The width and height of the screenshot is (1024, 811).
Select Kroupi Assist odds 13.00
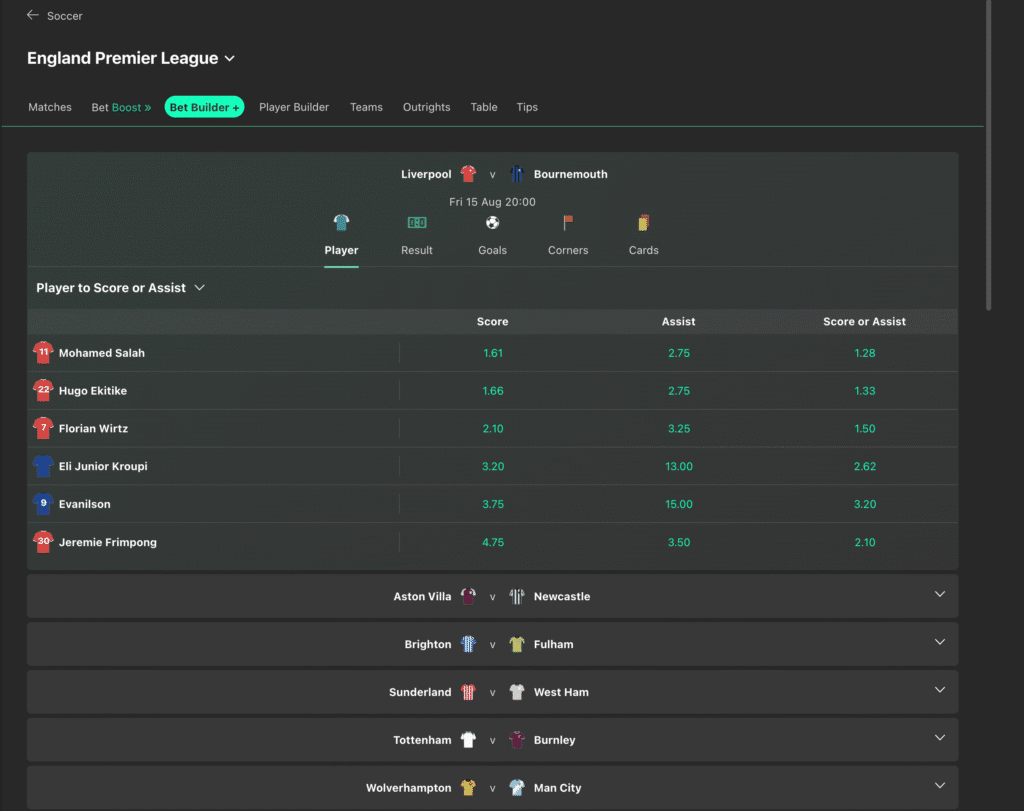[x=679, y=466]
